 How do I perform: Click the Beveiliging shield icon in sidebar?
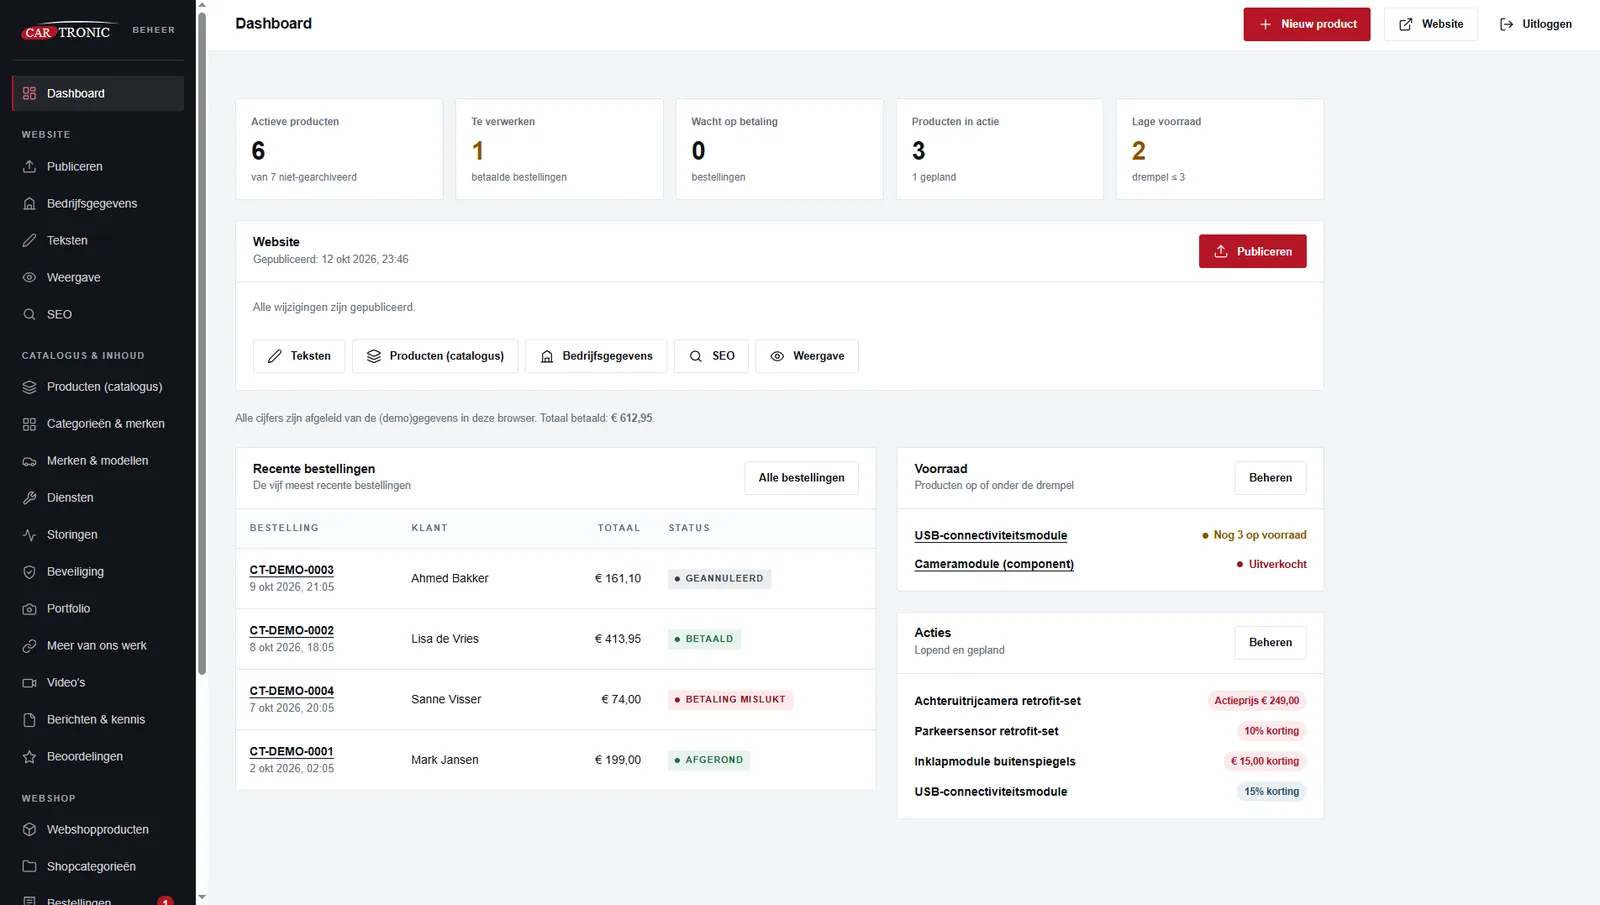tap(29, 572)
